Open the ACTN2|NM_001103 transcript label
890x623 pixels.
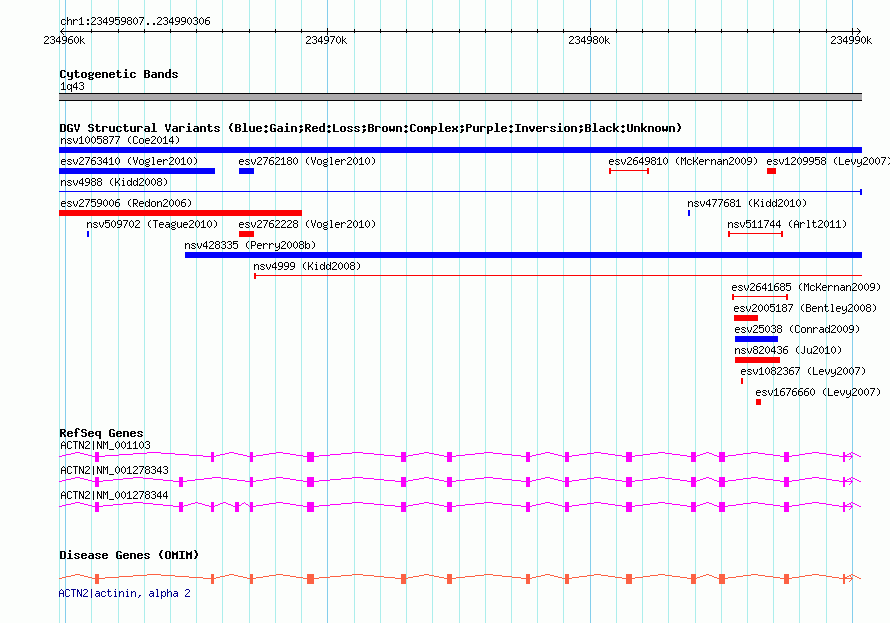pyautogui.click(x=105, y=445)
